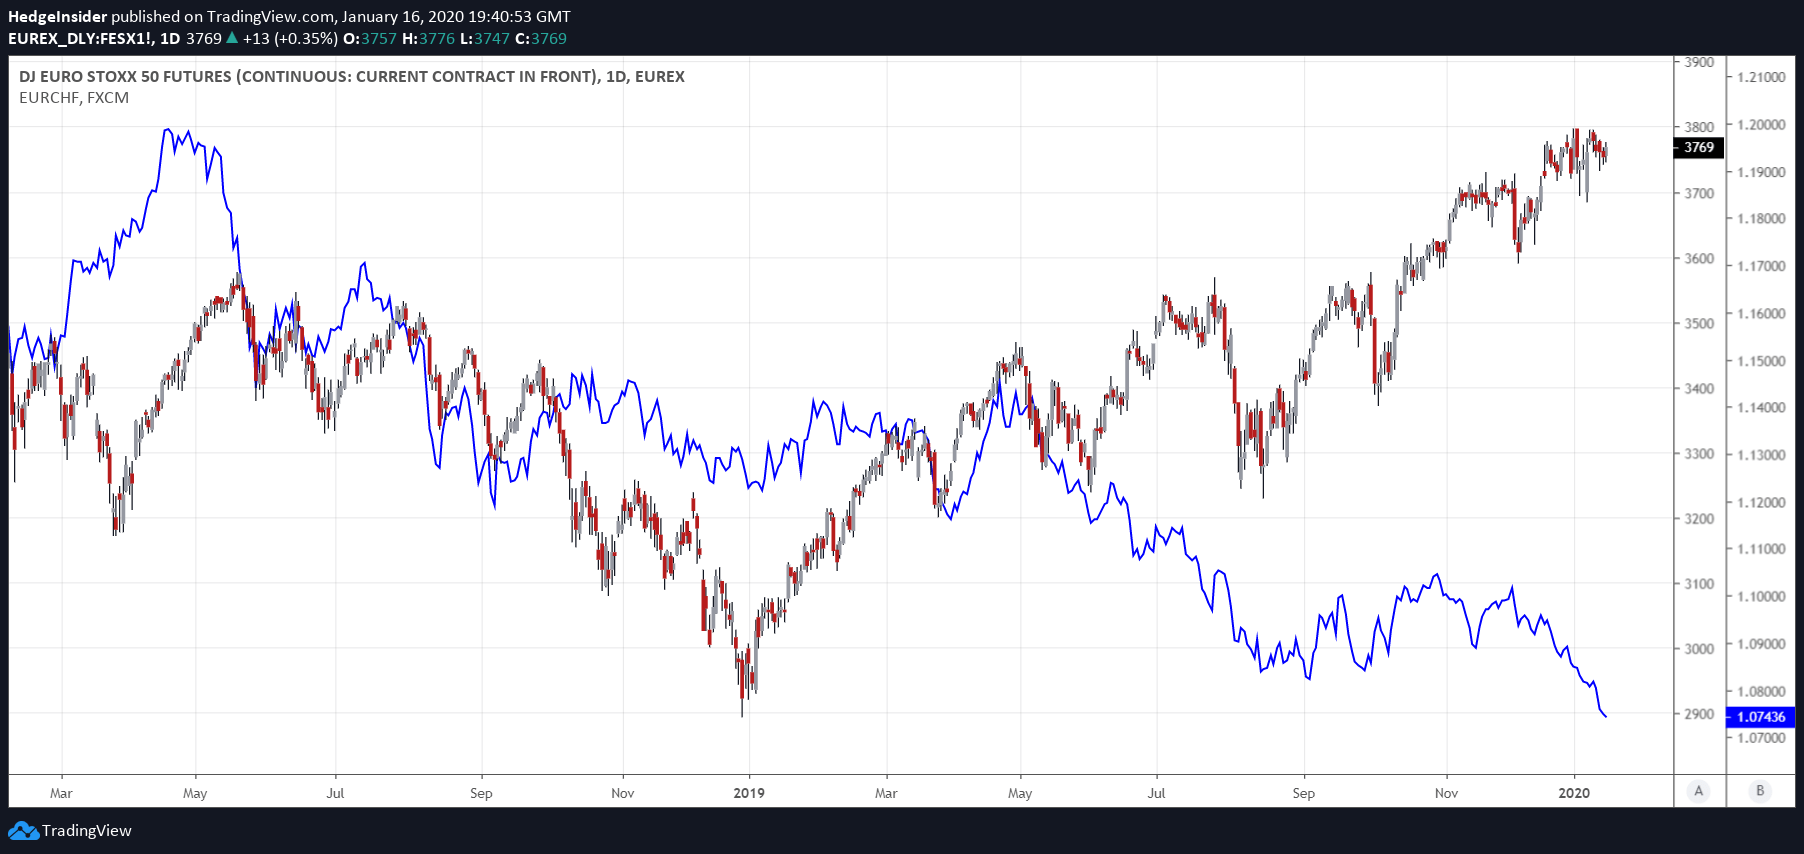This screenshot has width=1804, height=854.
Task: Click the TradingView cloud logo icon
Action: [23, 831]
